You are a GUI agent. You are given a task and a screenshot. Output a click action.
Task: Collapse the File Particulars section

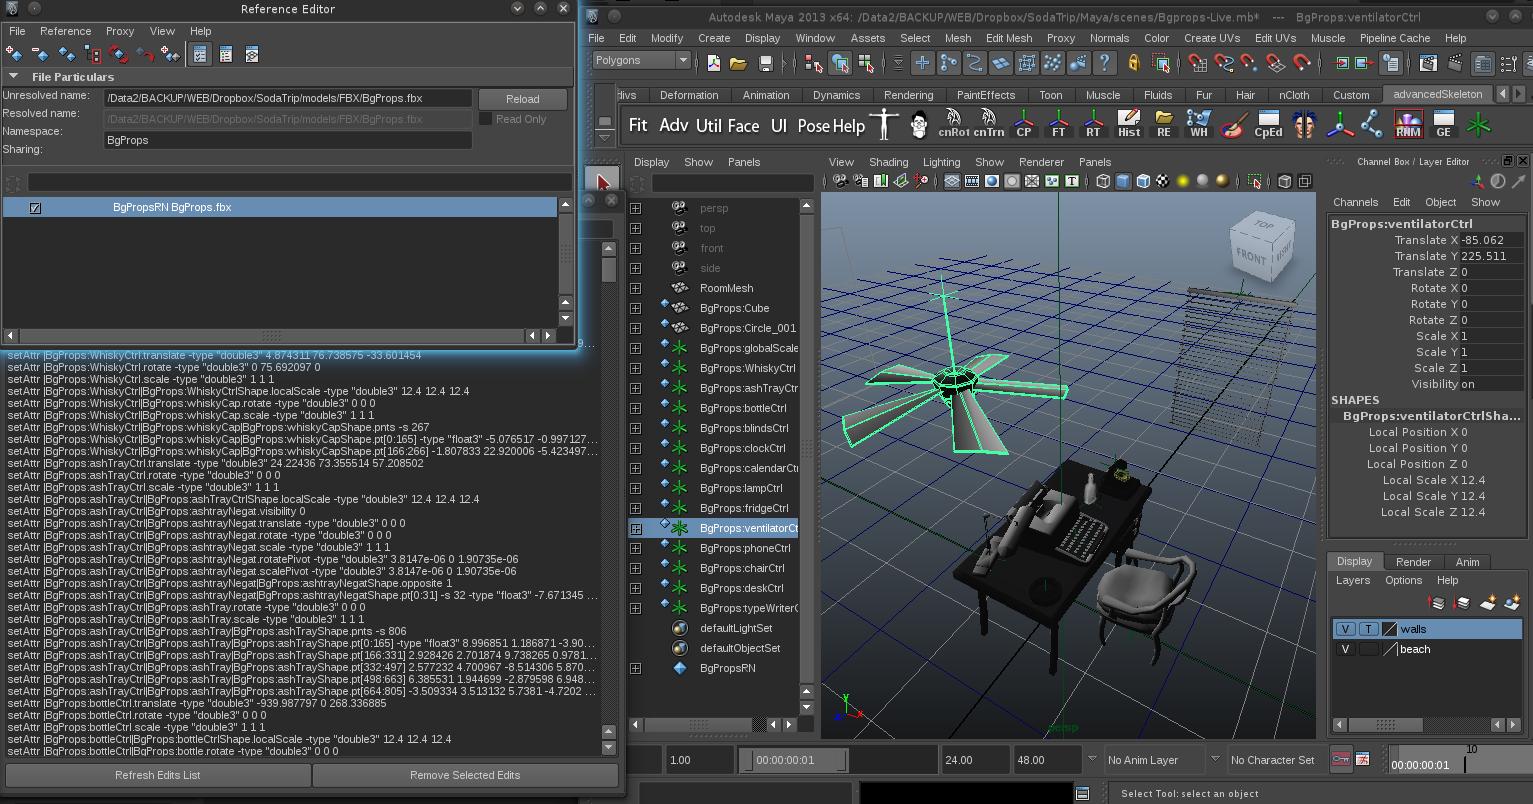click(14, 77)
